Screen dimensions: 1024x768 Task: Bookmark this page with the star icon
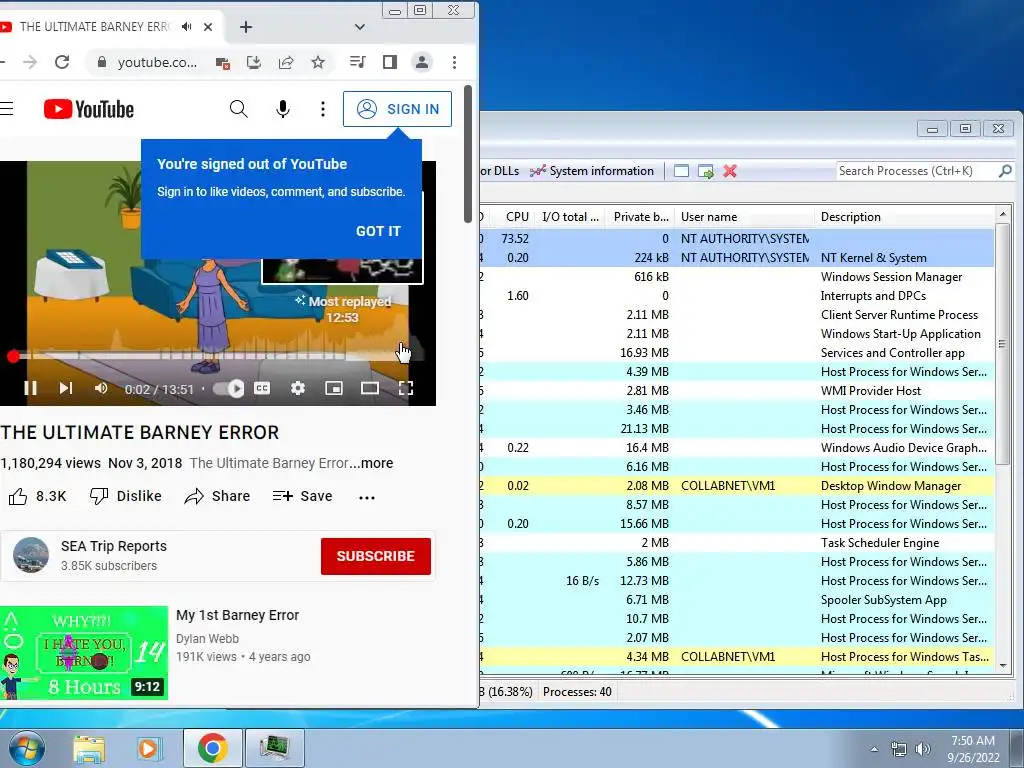(317, 62)
